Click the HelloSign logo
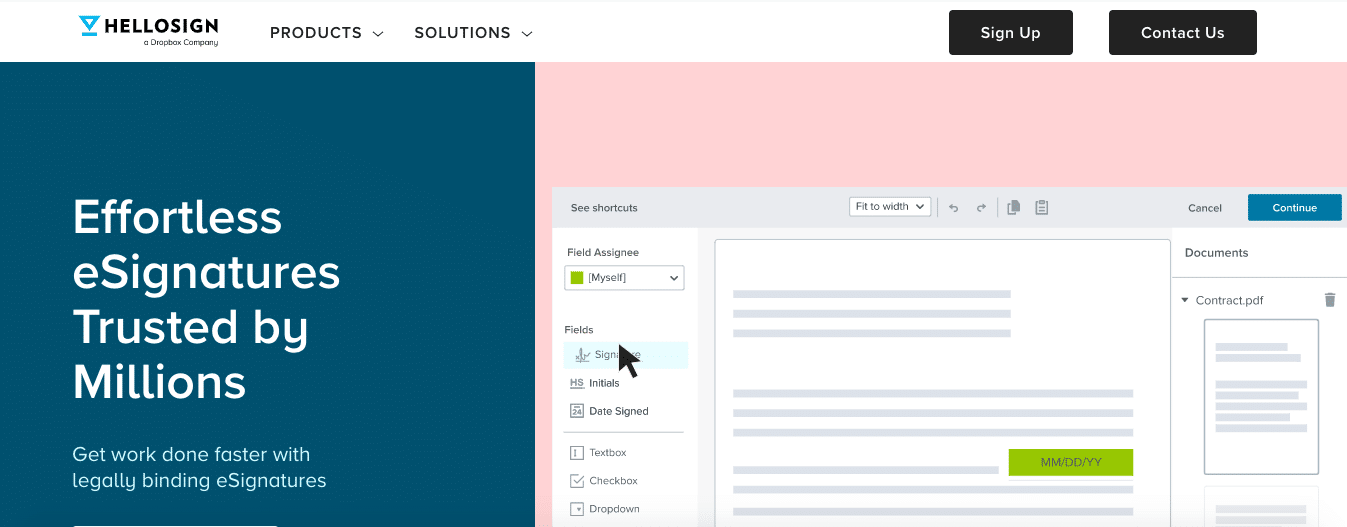 148,30
